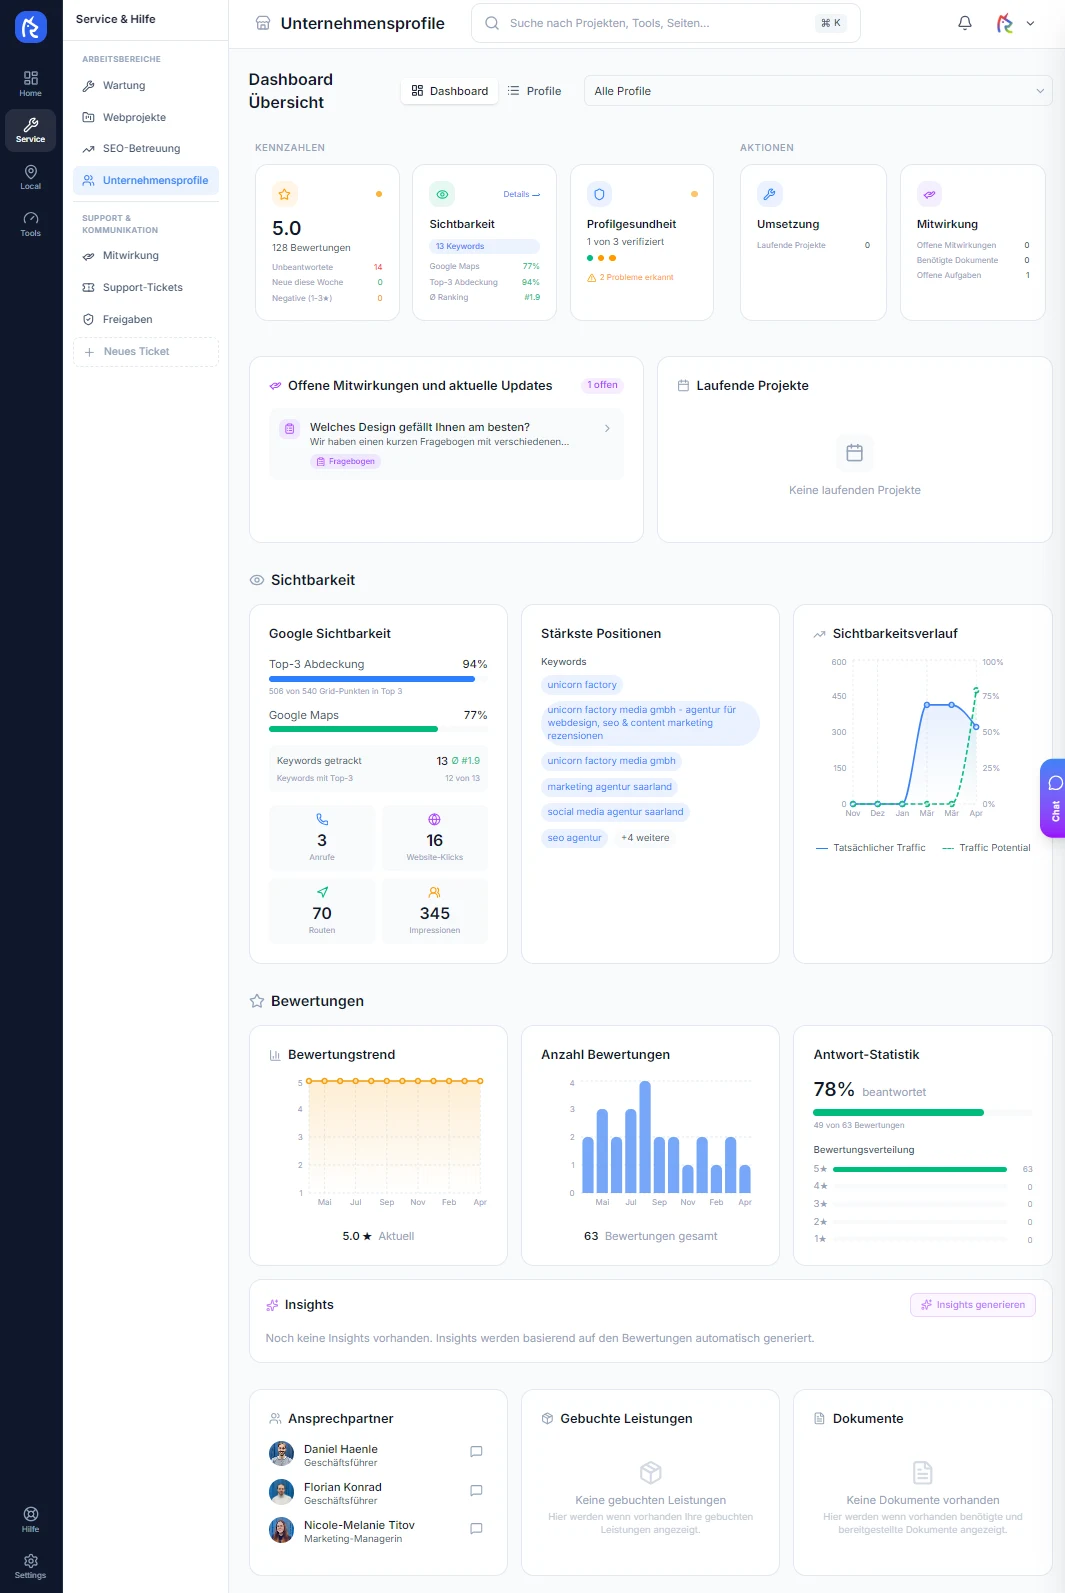Click Insights generieren button
1065x1593 pixels.
tap(973, 1305)
